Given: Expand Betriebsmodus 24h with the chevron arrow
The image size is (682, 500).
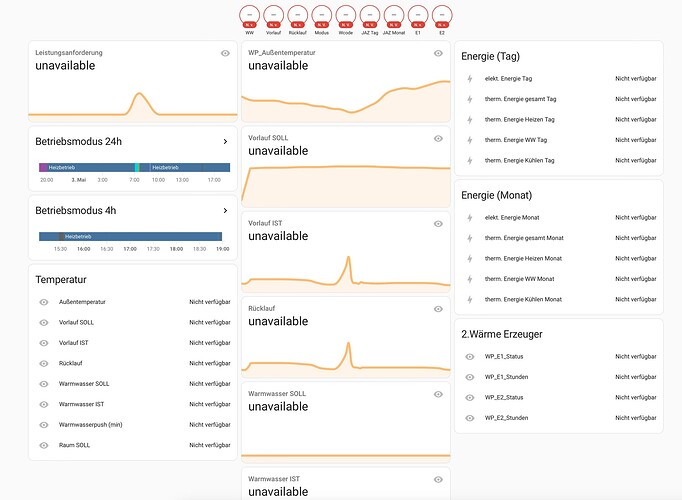Looking at the screenshot, I should 225,142.
